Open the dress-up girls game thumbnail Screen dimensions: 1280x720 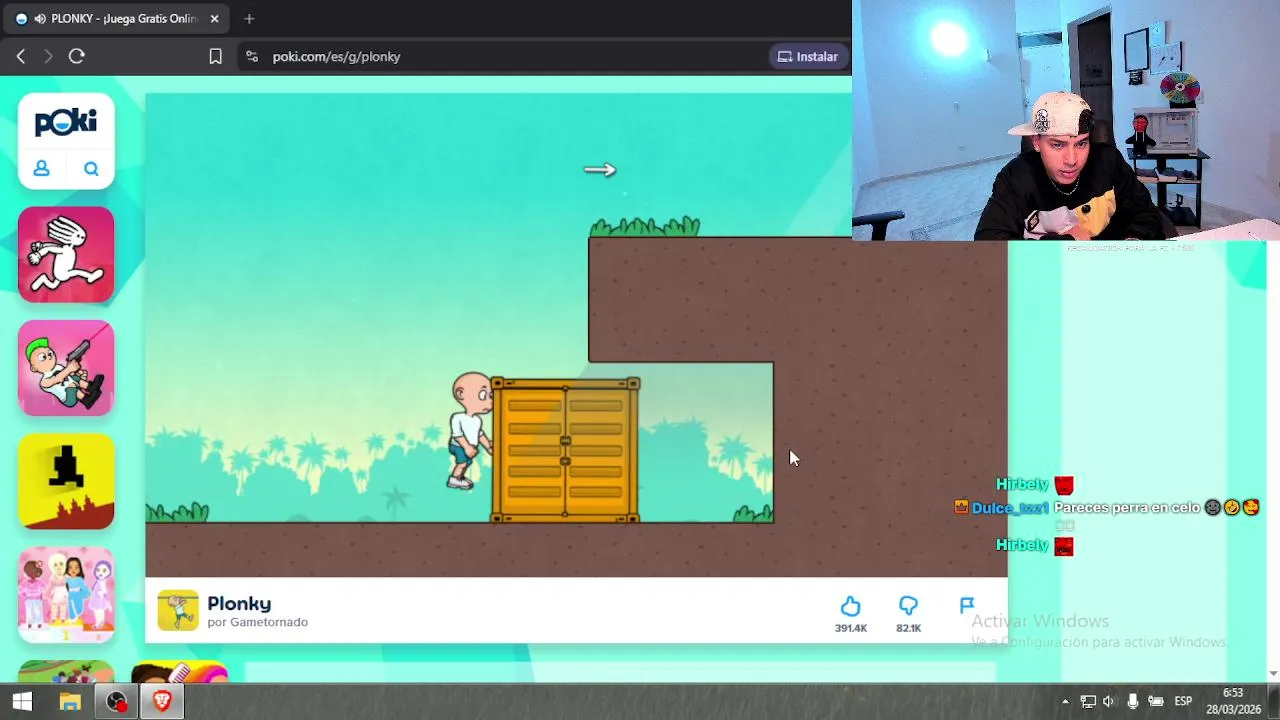click(x=66, y=594)
